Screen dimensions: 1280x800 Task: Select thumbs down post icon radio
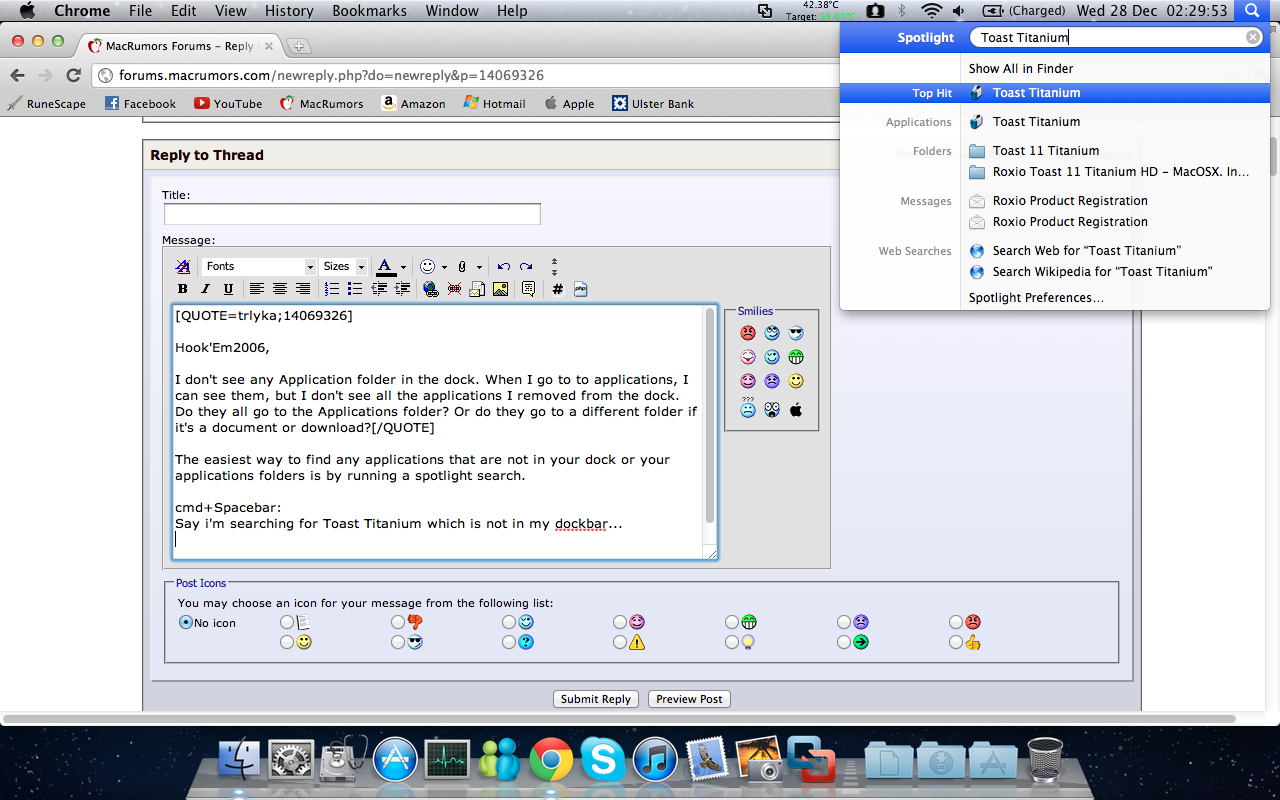(x=398, y=622)
